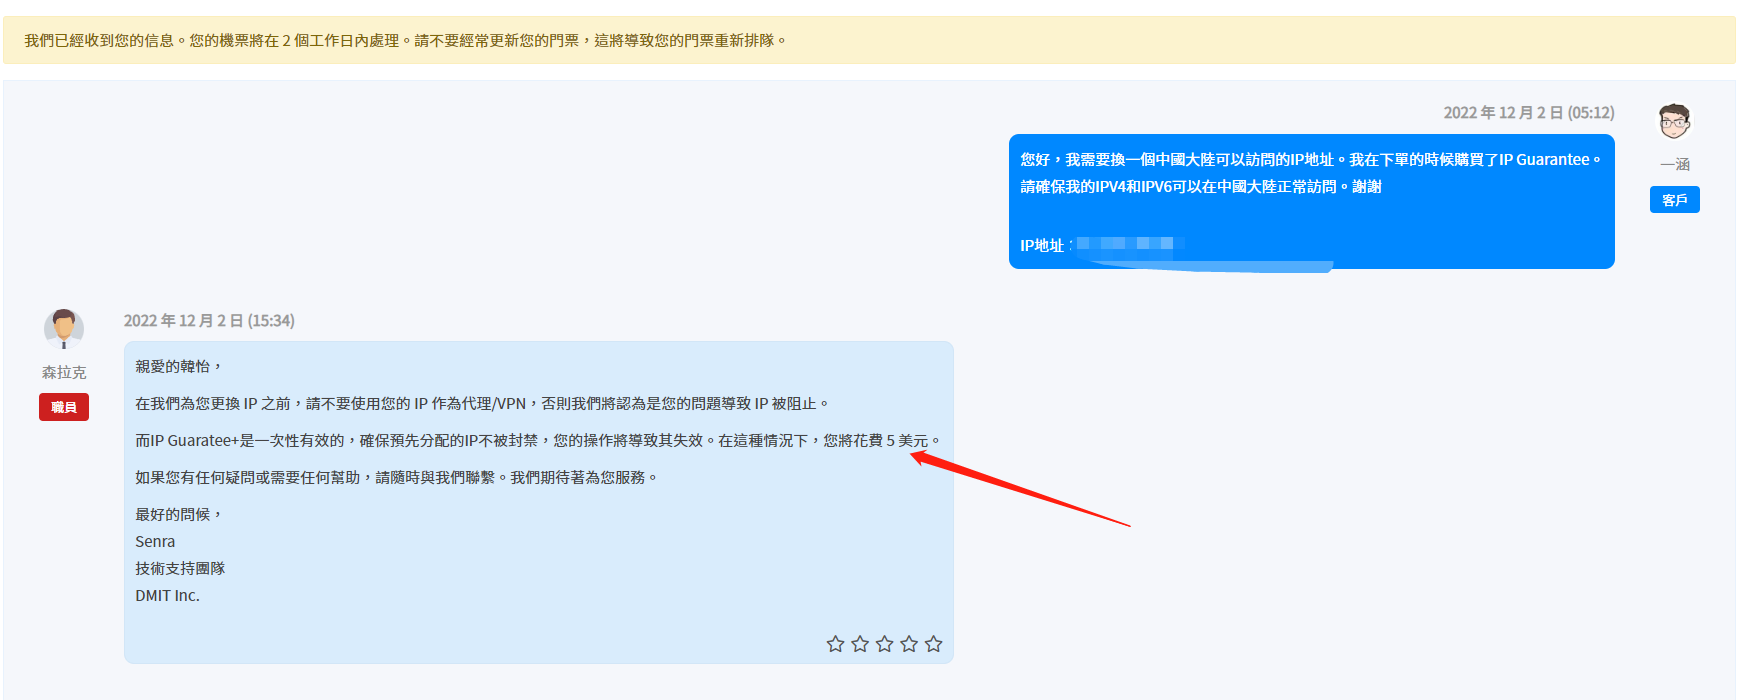This screenshot has width=1740, height=700.
Task: Click the blue 客戶 badge
Action: (1674, 200)
